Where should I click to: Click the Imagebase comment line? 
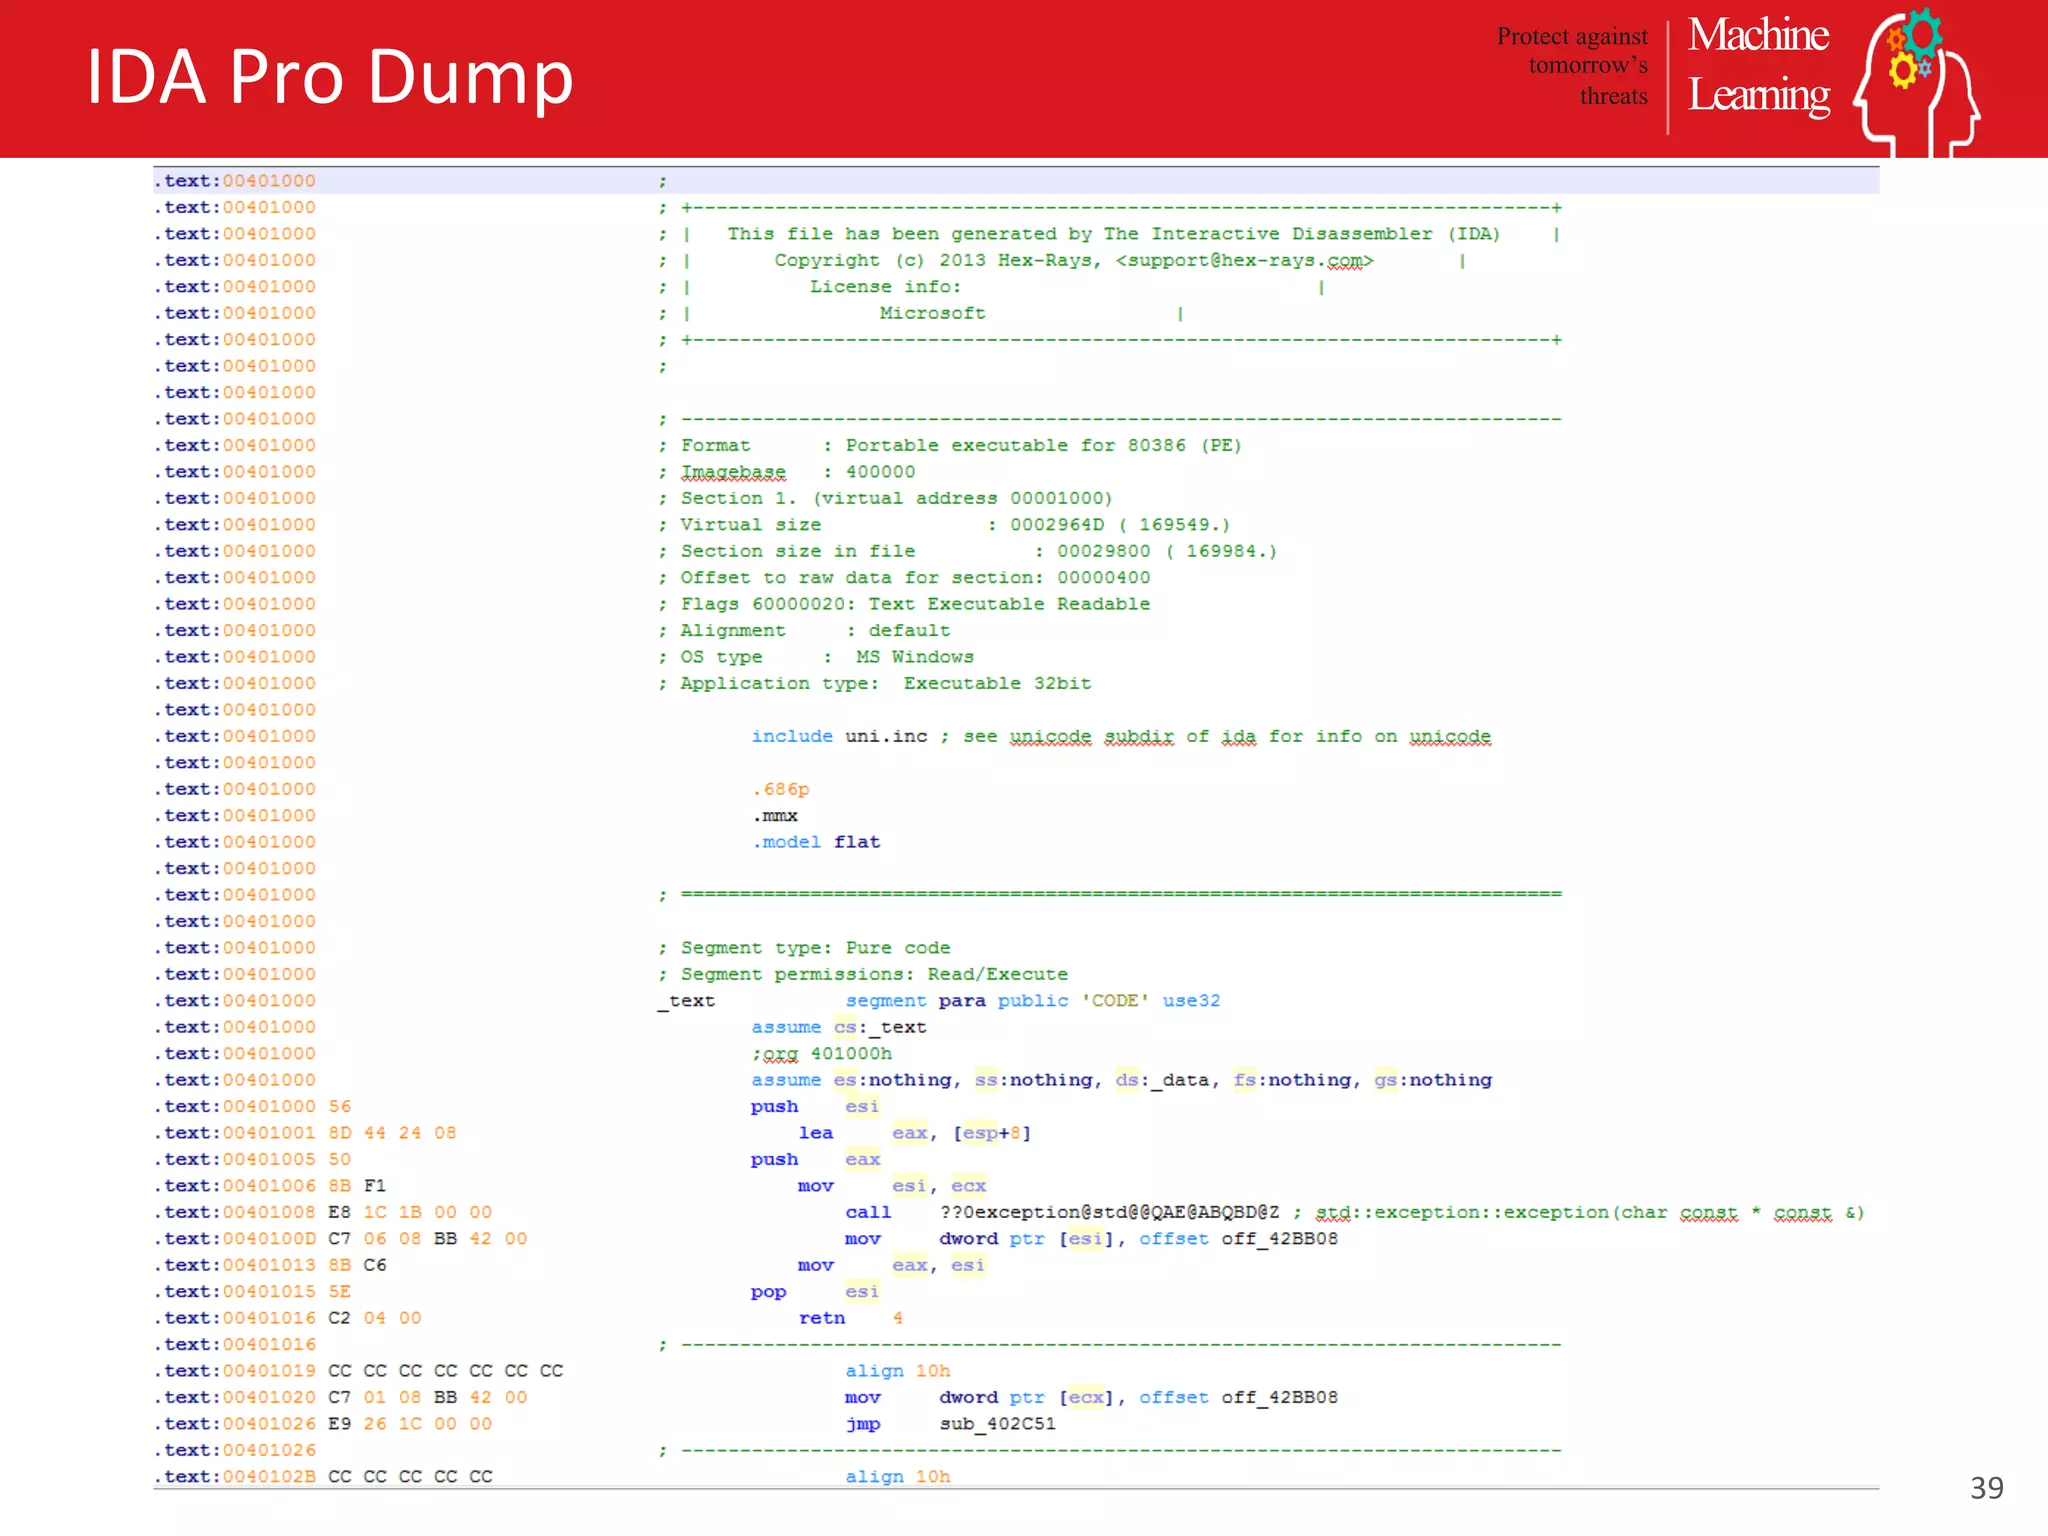point(797,472)
